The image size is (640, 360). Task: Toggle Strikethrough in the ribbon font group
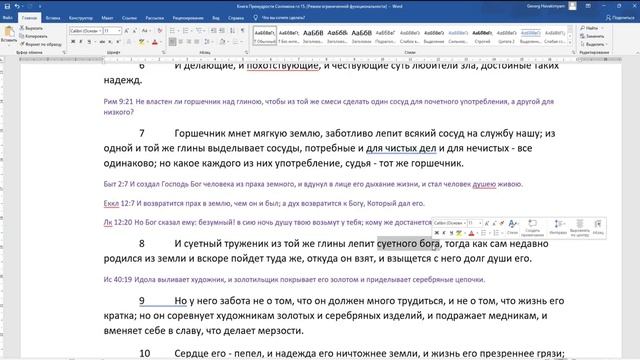tap(102, 42)
